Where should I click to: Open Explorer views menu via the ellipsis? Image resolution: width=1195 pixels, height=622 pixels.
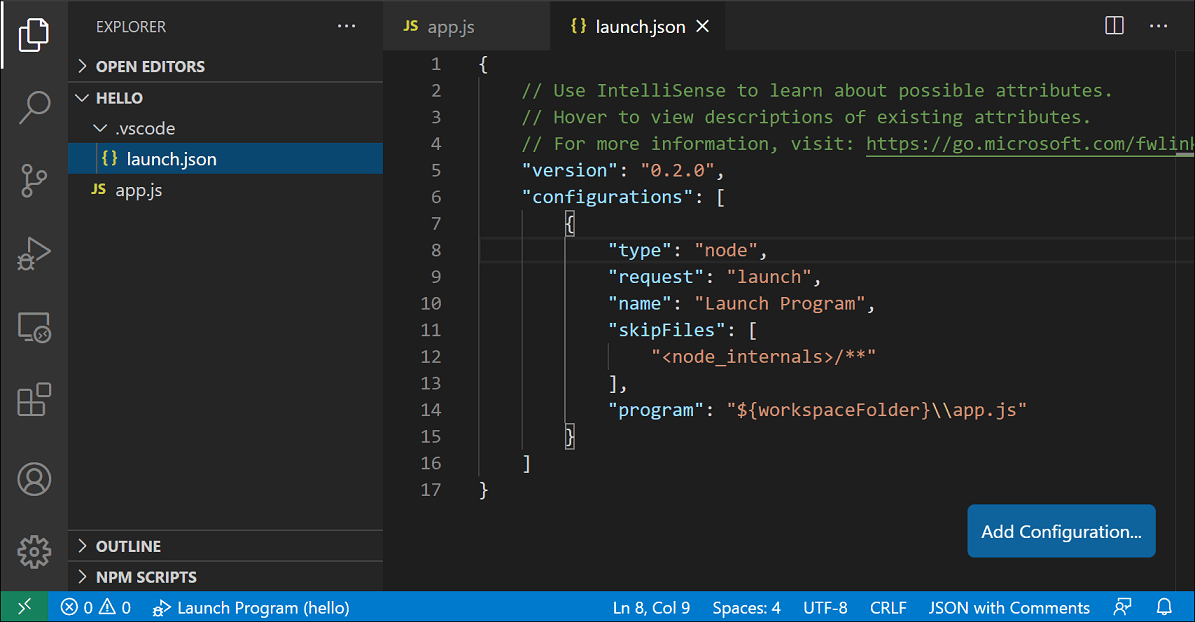click(x=346, y=26)
